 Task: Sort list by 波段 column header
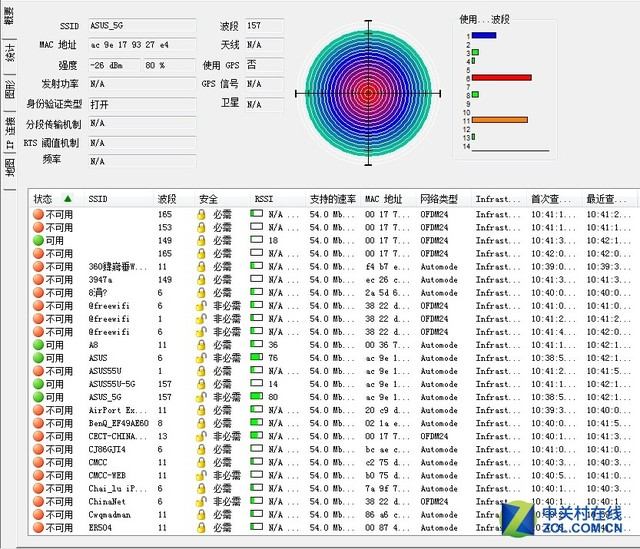click(173, 199)
